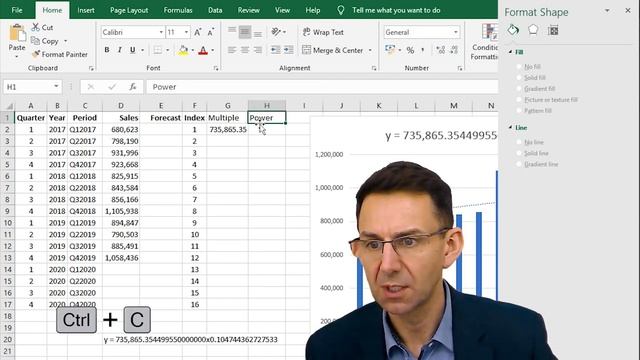Apply Percent Style format
The width and height of the screenshot is (640, 360).
(410, 50)
